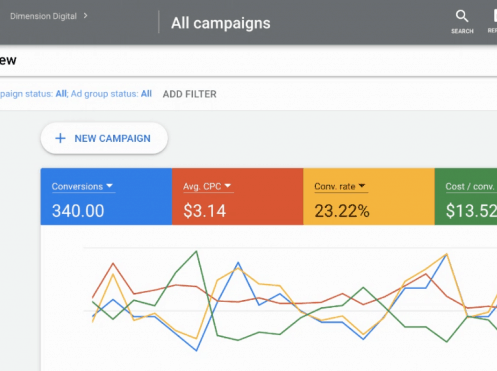This screenshot has height=371, width=497.
Task: Open the Dimension Digital account breadcrumb
Action: 43,16
